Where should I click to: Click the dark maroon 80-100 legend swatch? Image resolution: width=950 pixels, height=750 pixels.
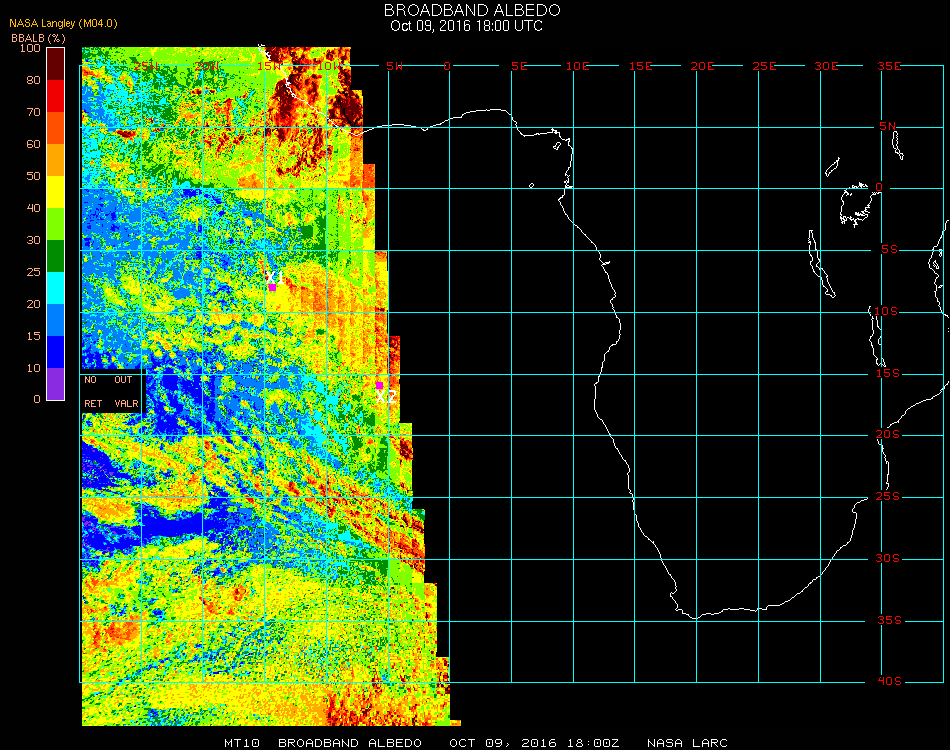tap(56, 64)
